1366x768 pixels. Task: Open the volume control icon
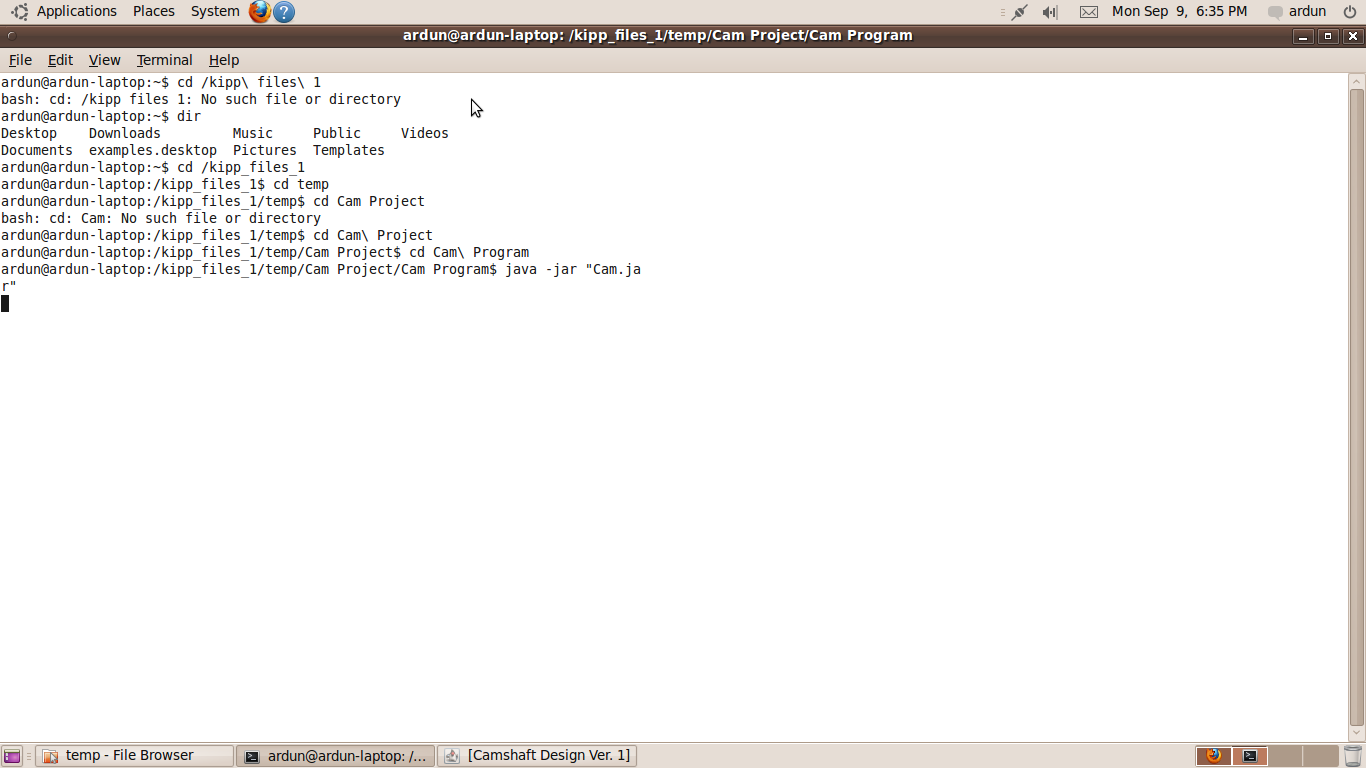coord(1049,12)
